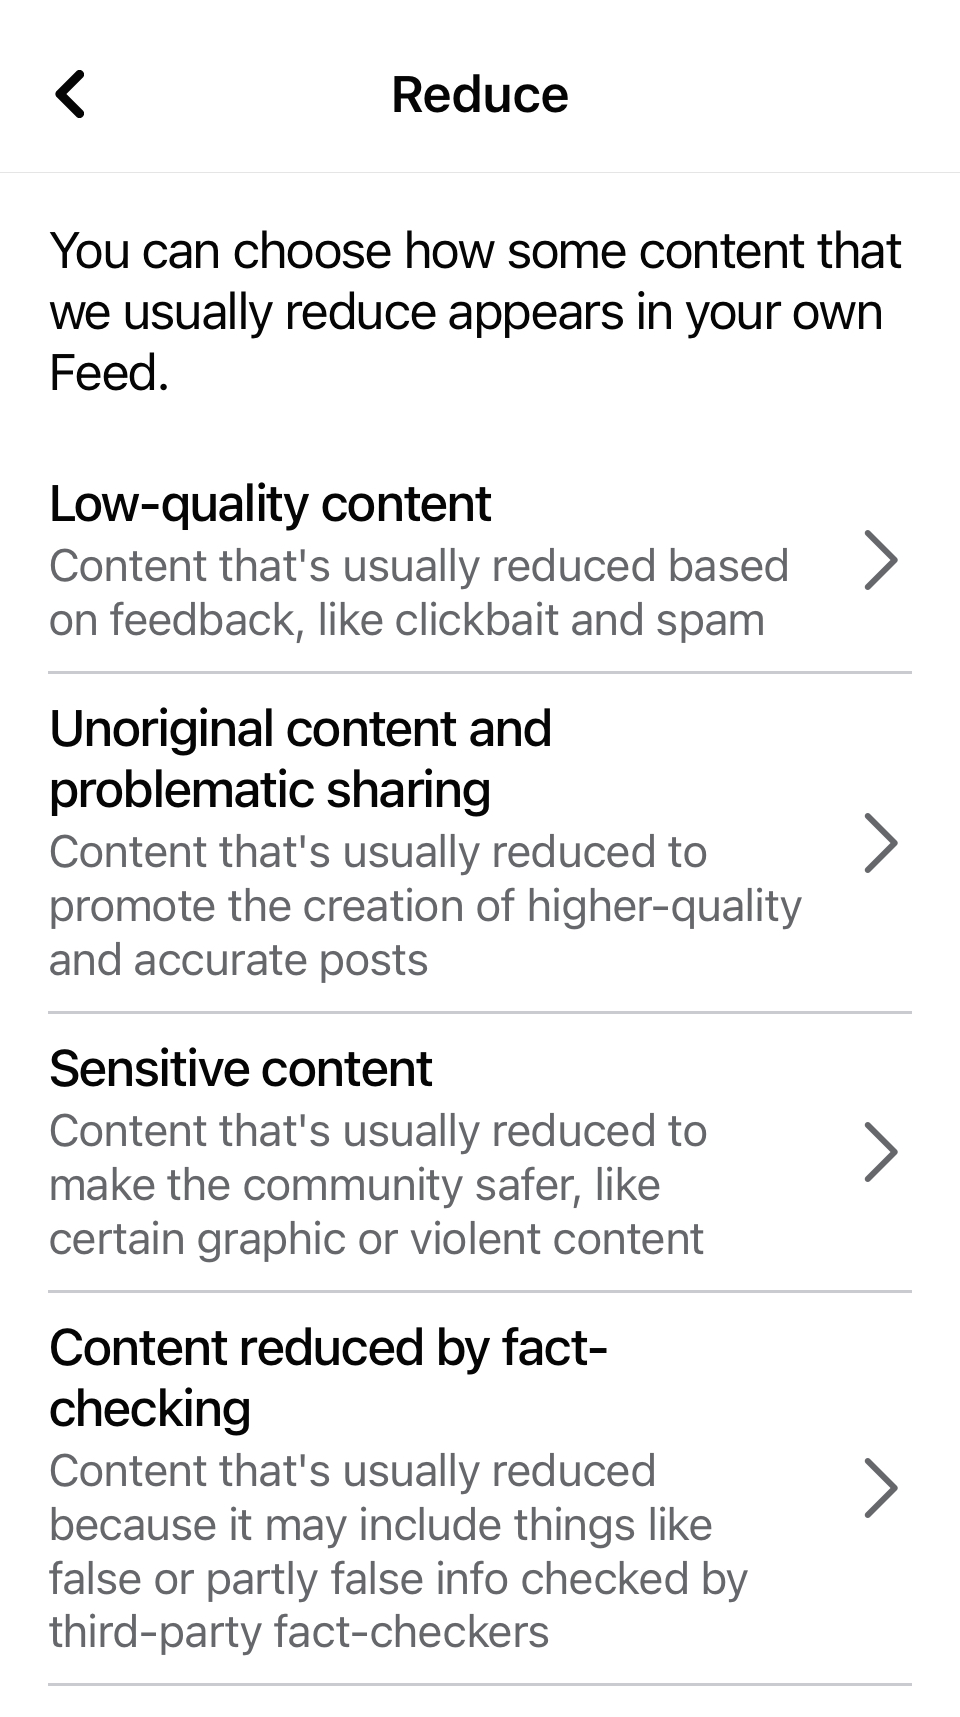This screenshot has height=1717, width=960.
Task: Click the word 'Feed.' in the intro
Action: pyautogui.click(x=109, y=374)
